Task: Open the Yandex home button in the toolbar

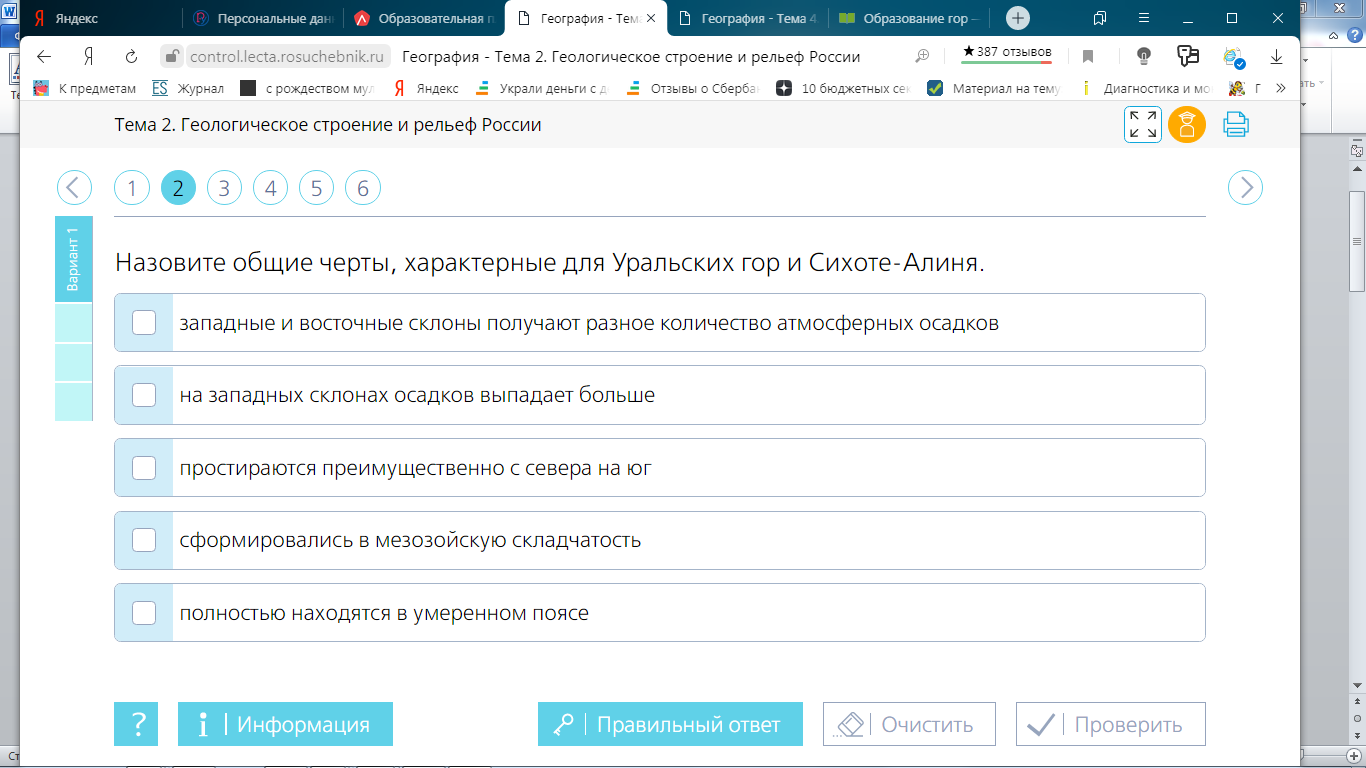Action: [88, 57]
